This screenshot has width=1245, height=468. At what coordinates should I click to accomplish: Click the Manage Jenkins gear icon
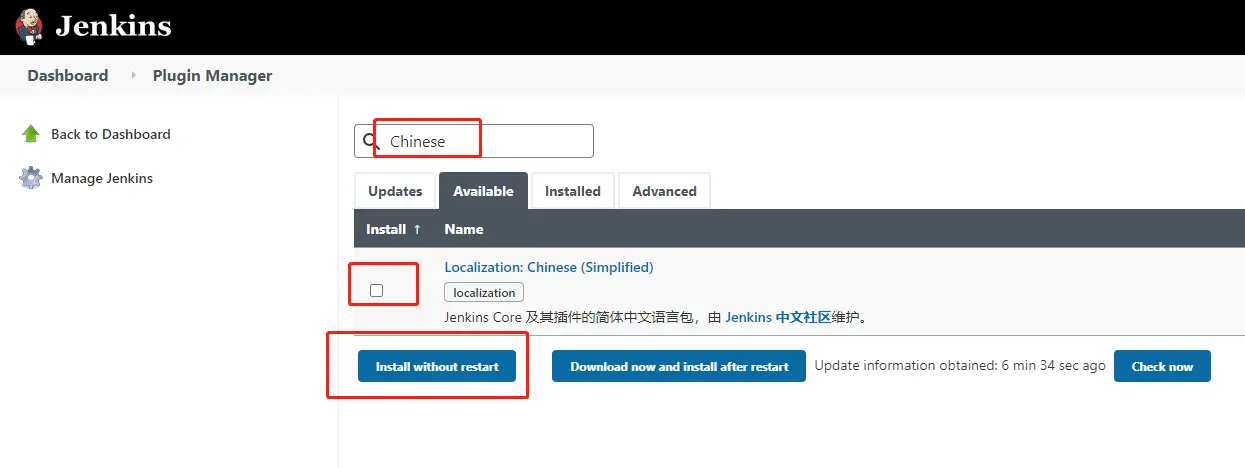tap(32, 178)
